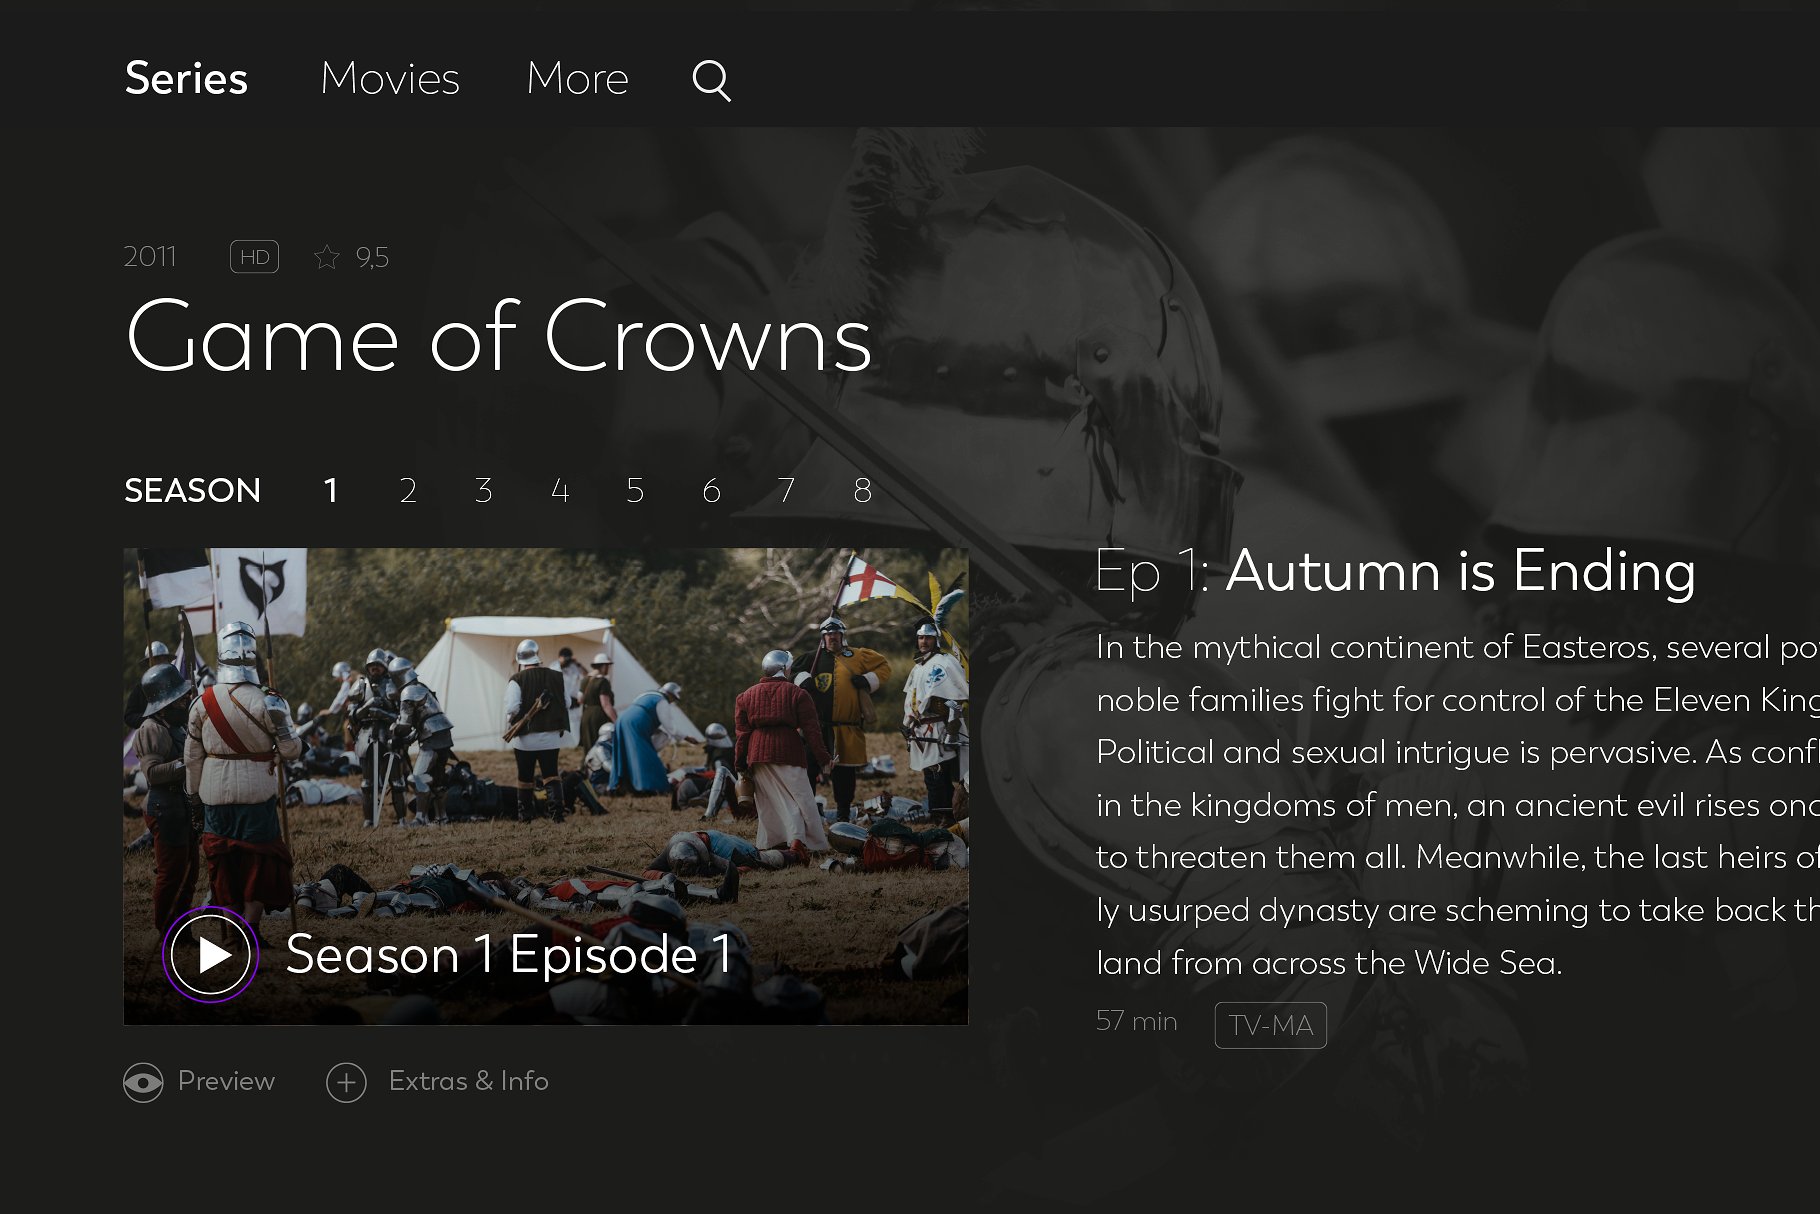1820x1214 pixels.
Task: Open the Movies tab
Action: [x=390, y=78]
